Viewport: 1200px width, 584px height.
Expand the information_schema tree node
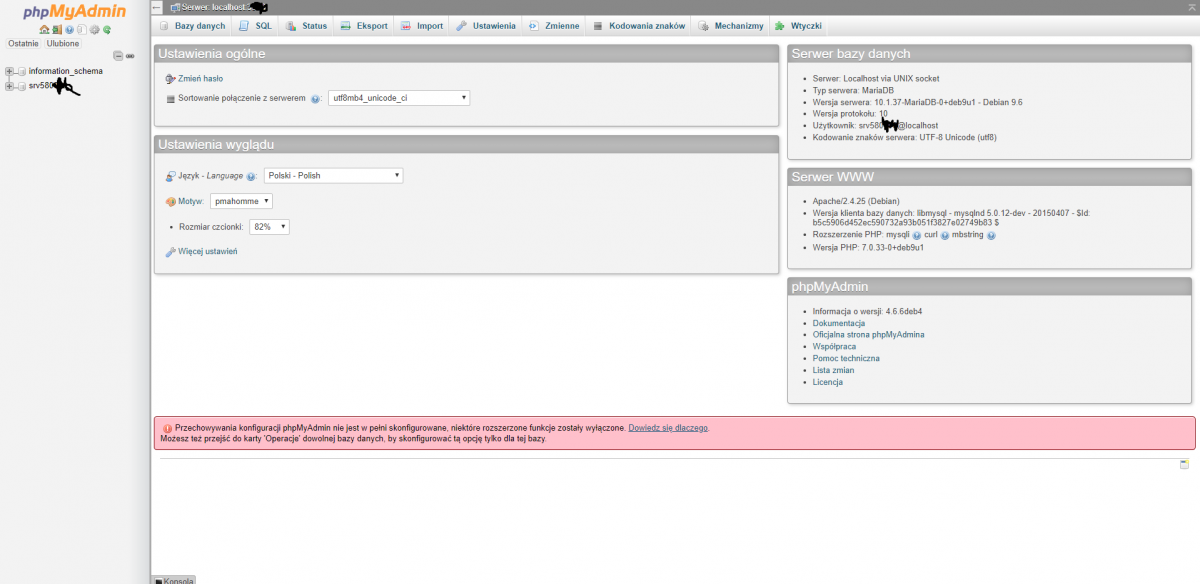pos(9,71)
